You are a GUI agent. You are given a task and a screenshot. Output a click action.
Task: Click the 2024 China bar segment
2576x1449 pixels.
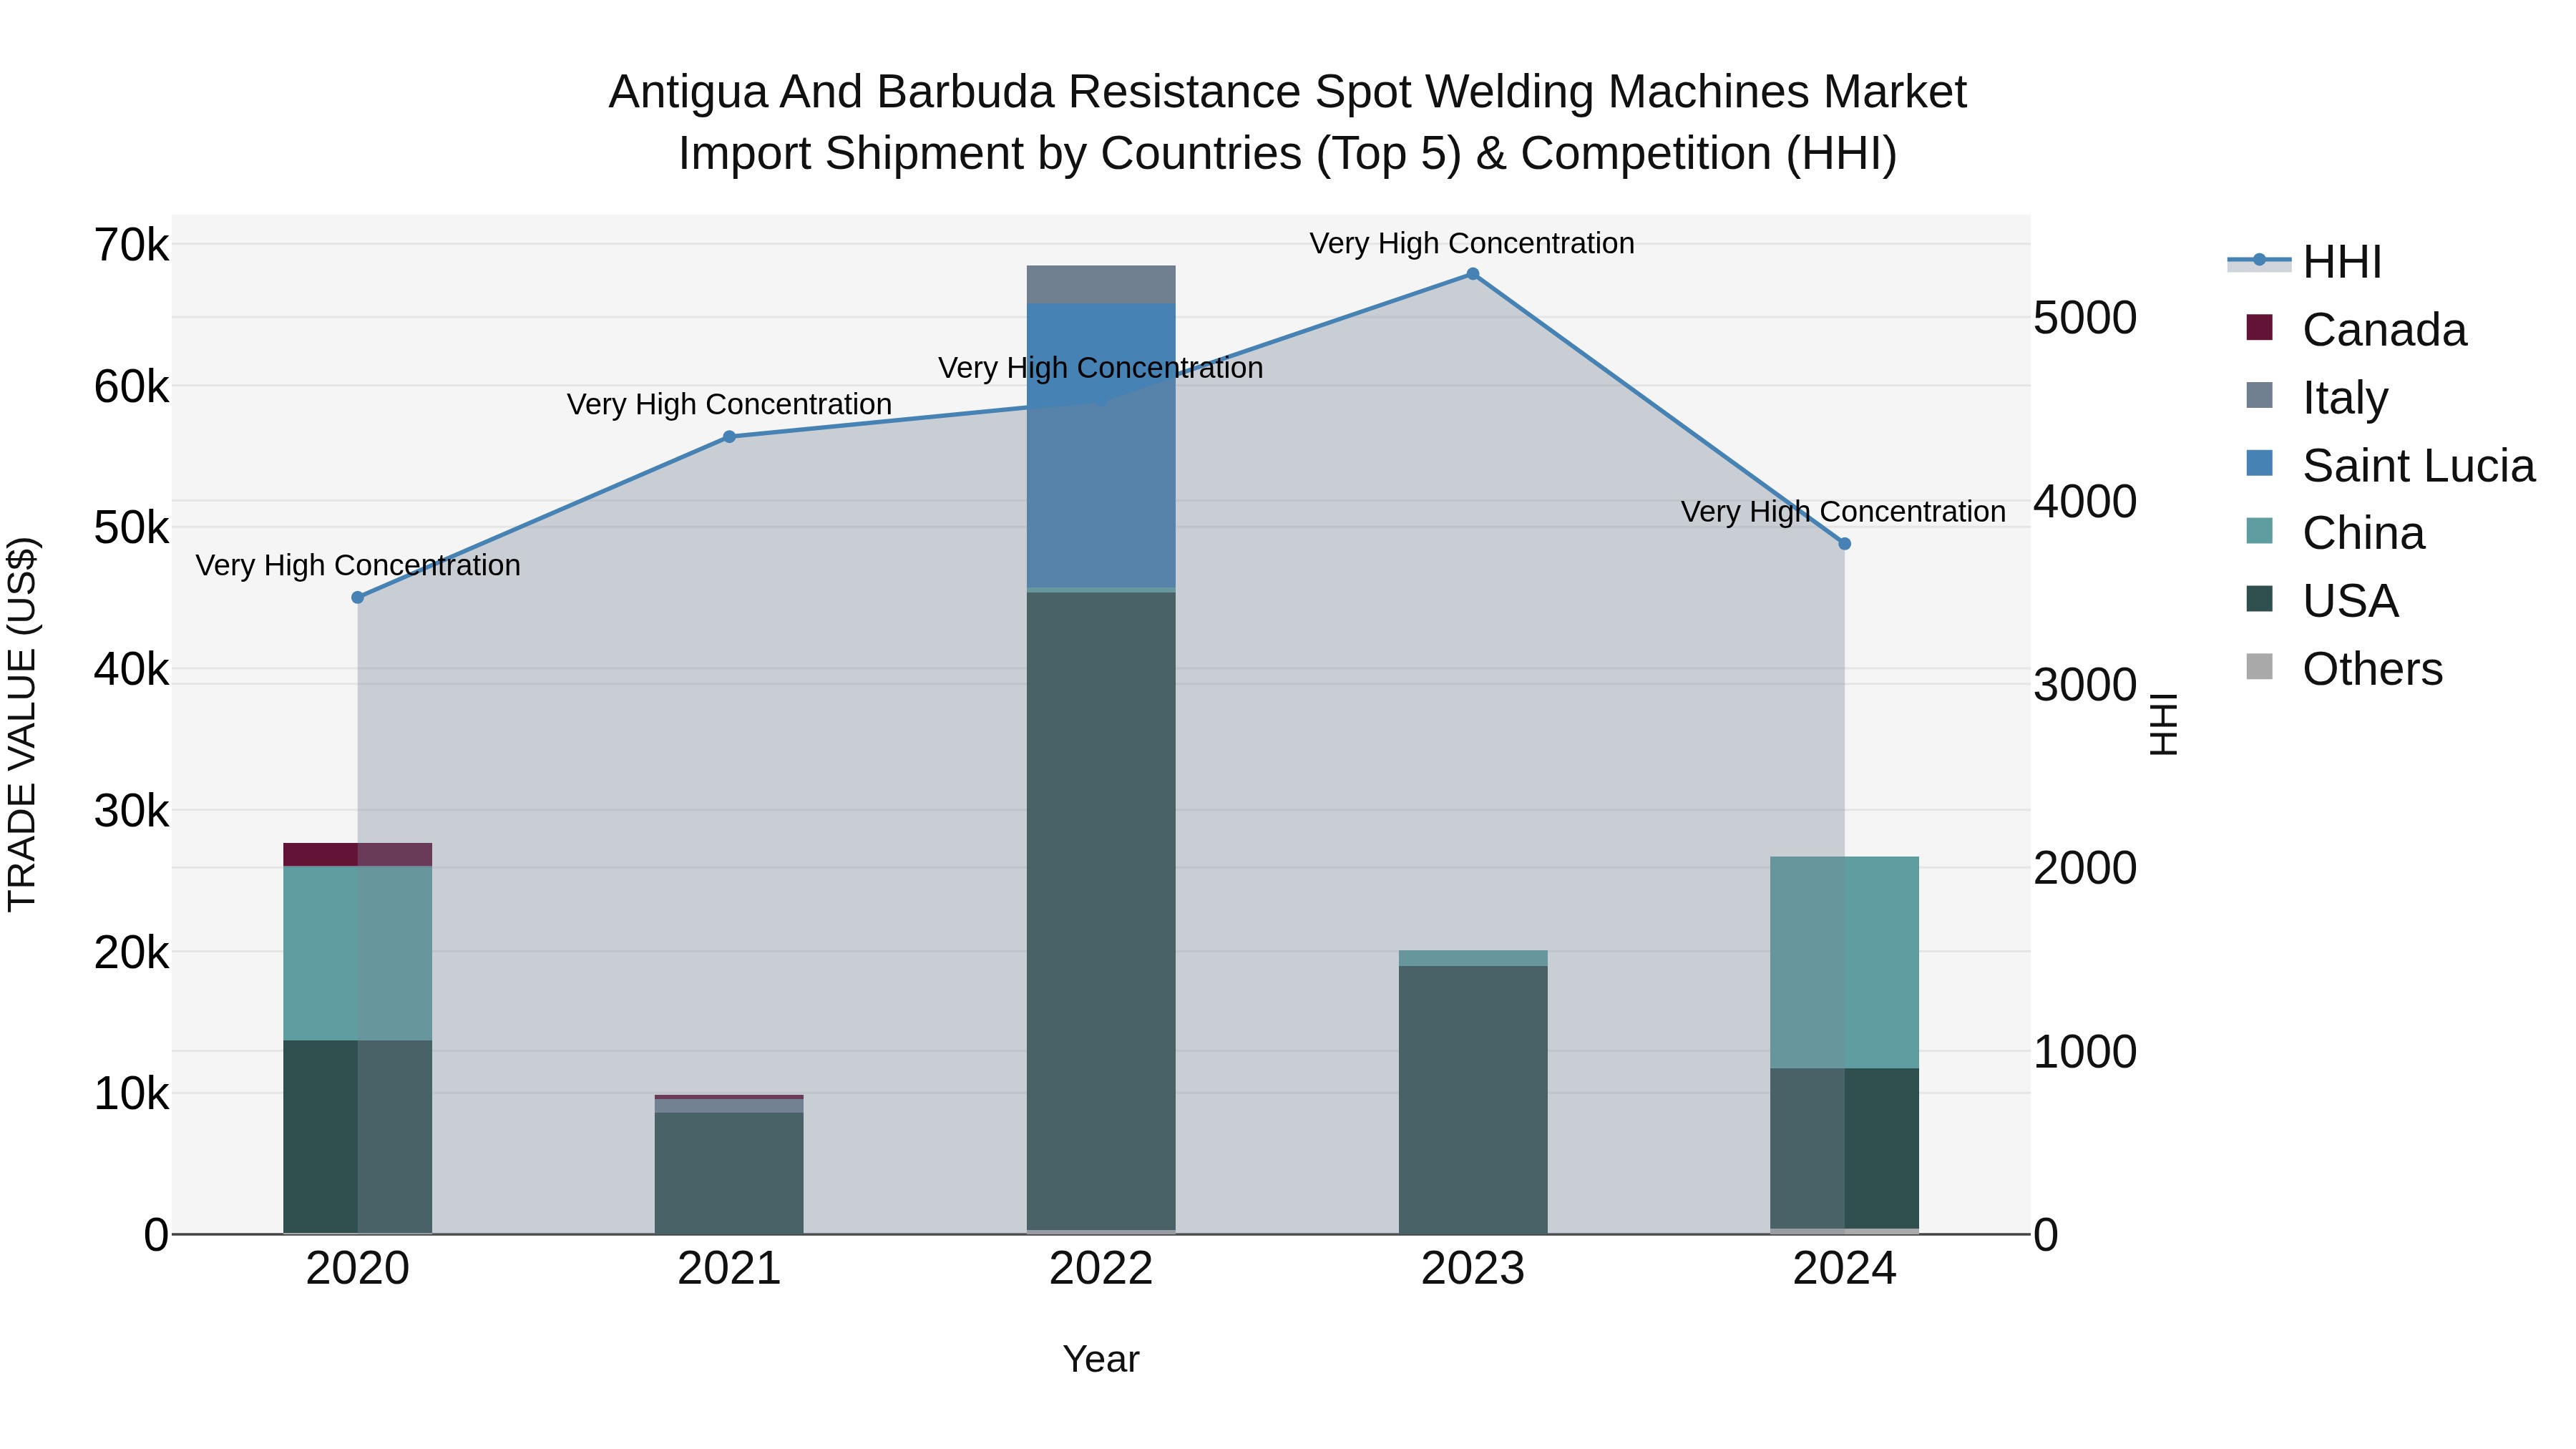(1845, 963)
